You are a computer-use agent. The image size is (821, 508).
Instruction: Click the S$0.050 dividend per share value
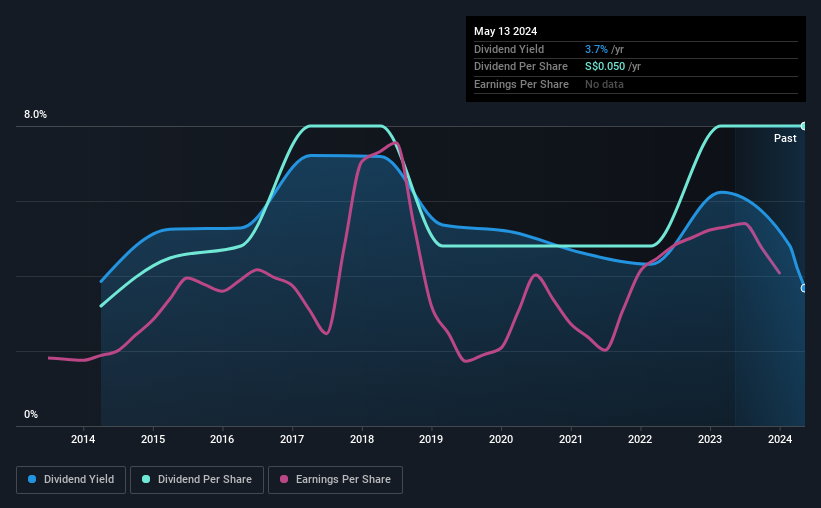pyautogui.click(x=605, y=67)
